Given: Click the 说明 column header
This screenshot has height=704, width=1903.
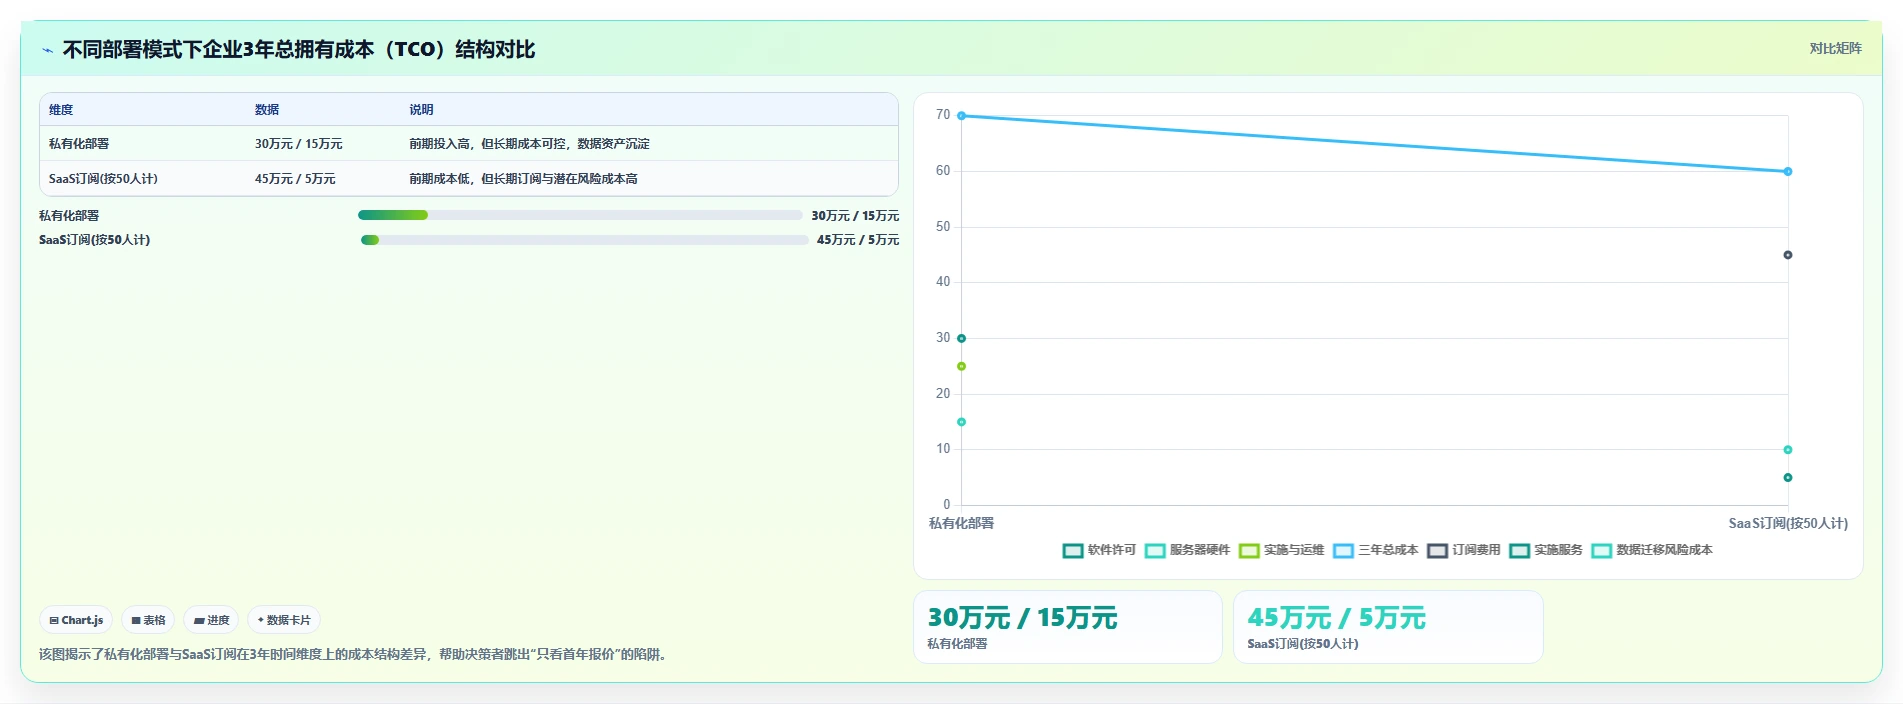Looking at the screenshot, I should (421, 110).
